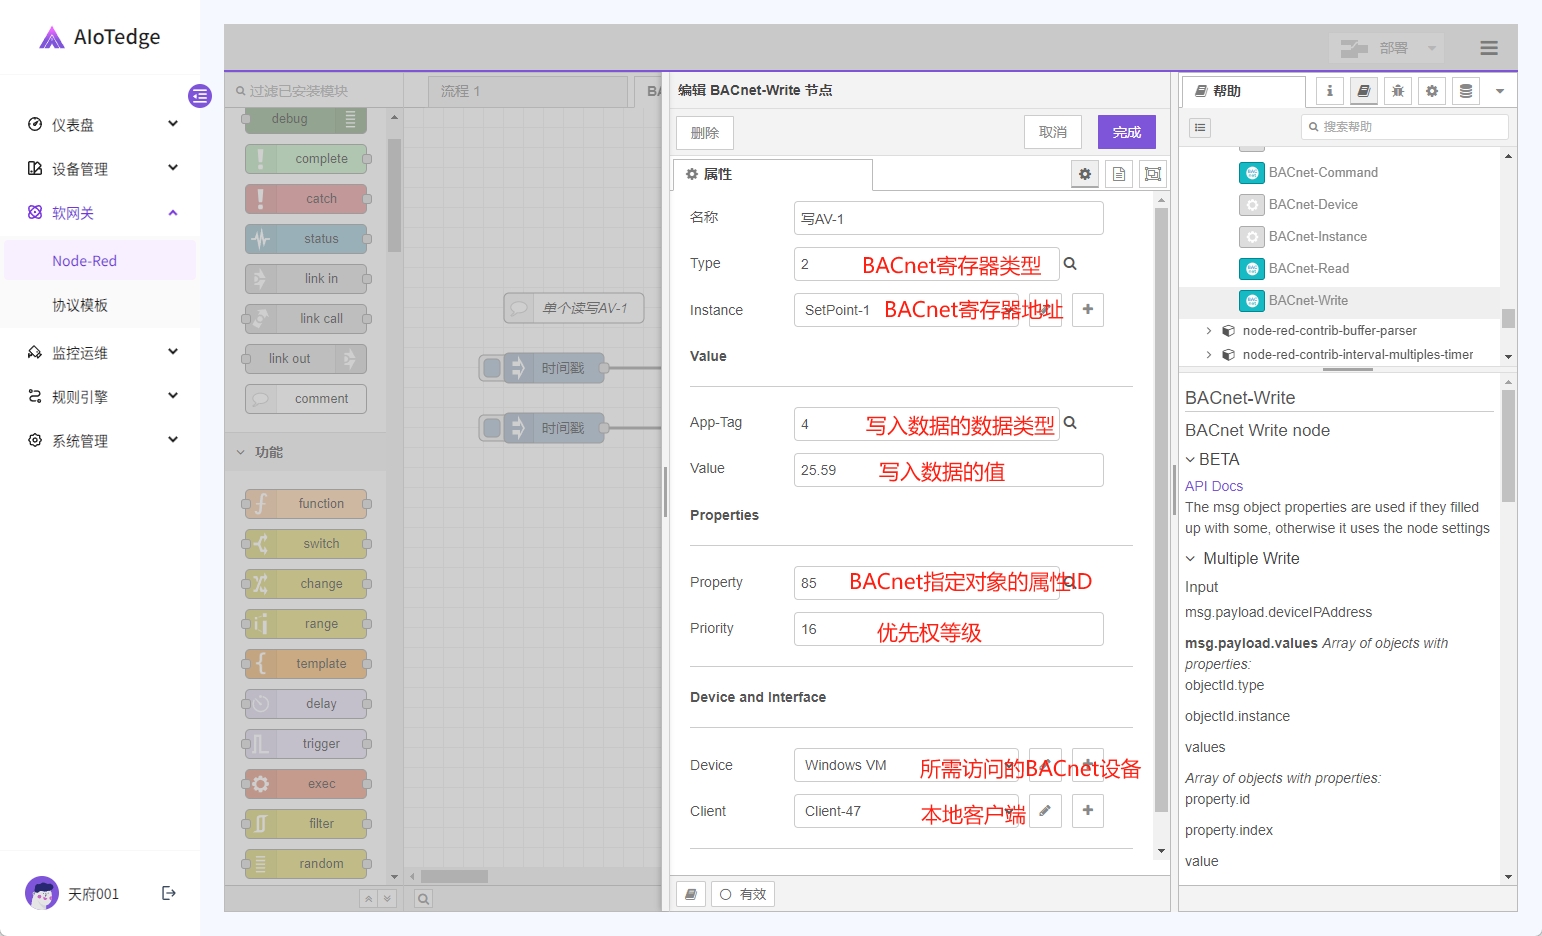The height and width of the screenshot is (936, 1542).
Task: Open the 协议模板 menu item
Action: [x=80, y=305]
